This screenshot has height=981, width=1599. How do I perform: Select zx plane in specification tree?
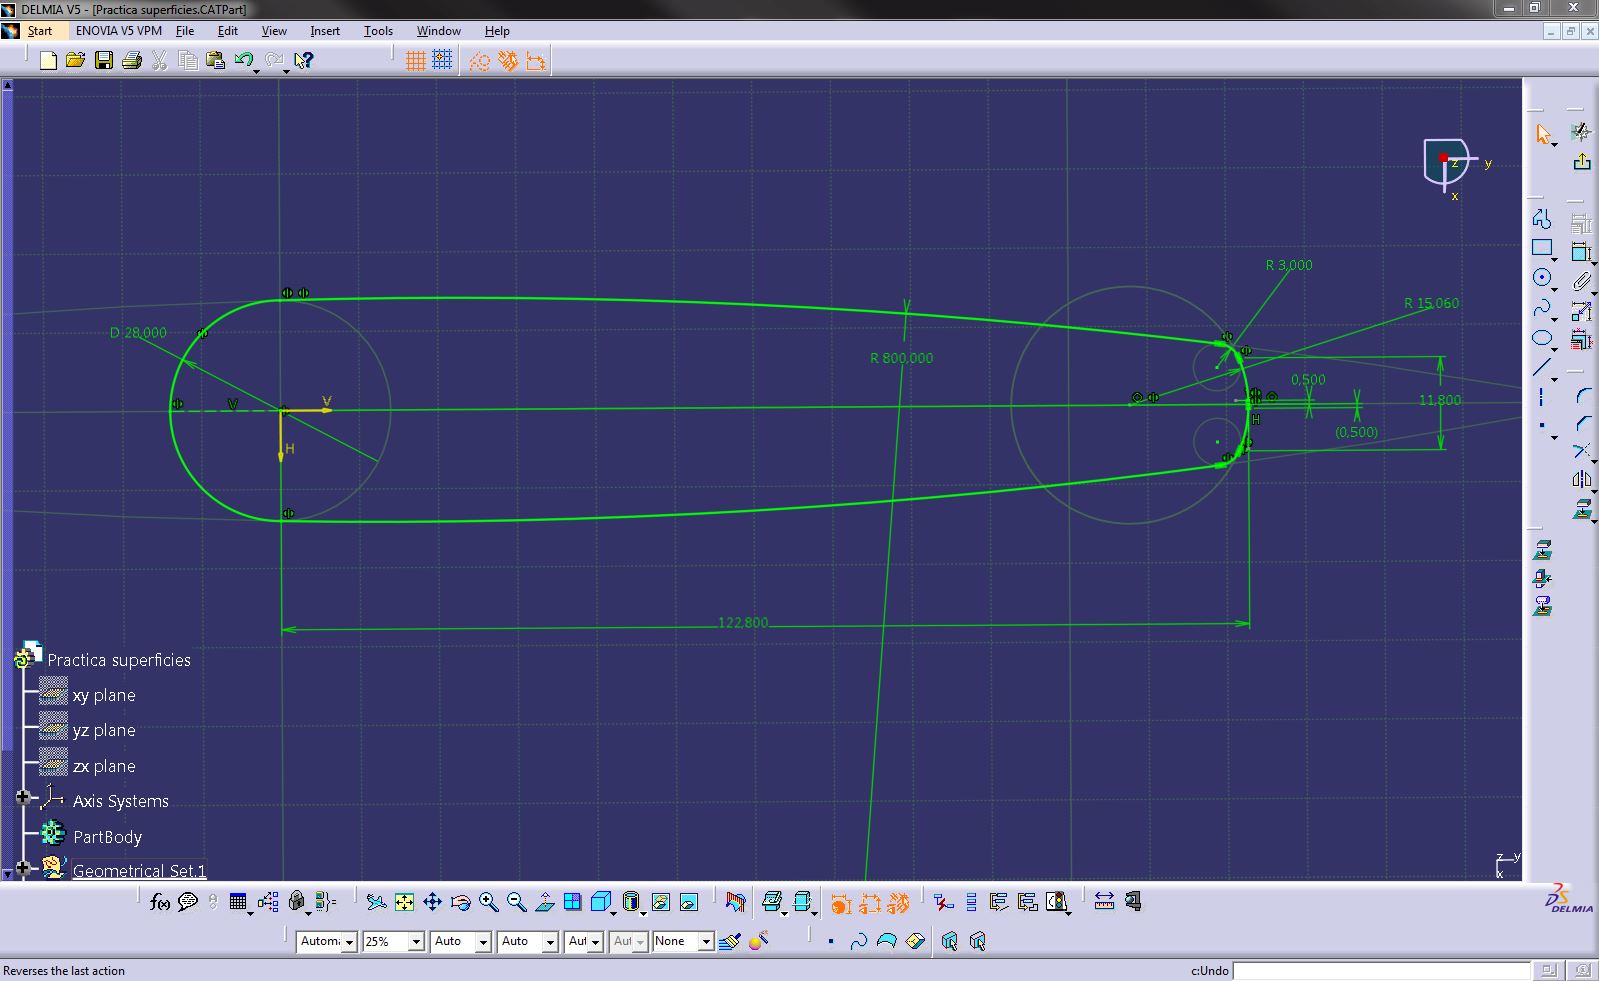104,766
